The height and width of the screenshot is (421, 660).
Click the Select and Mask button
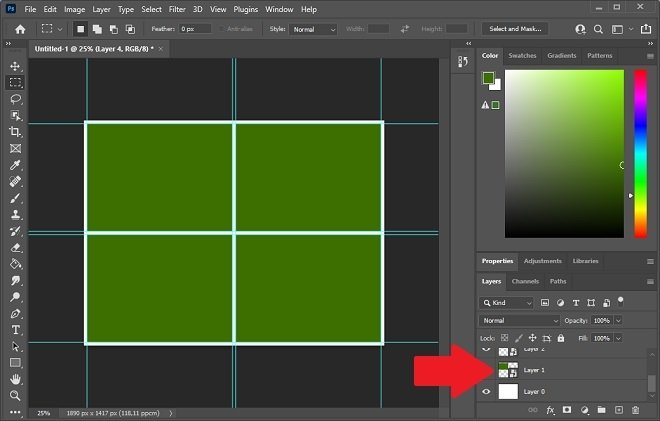[x=515, y=29]
